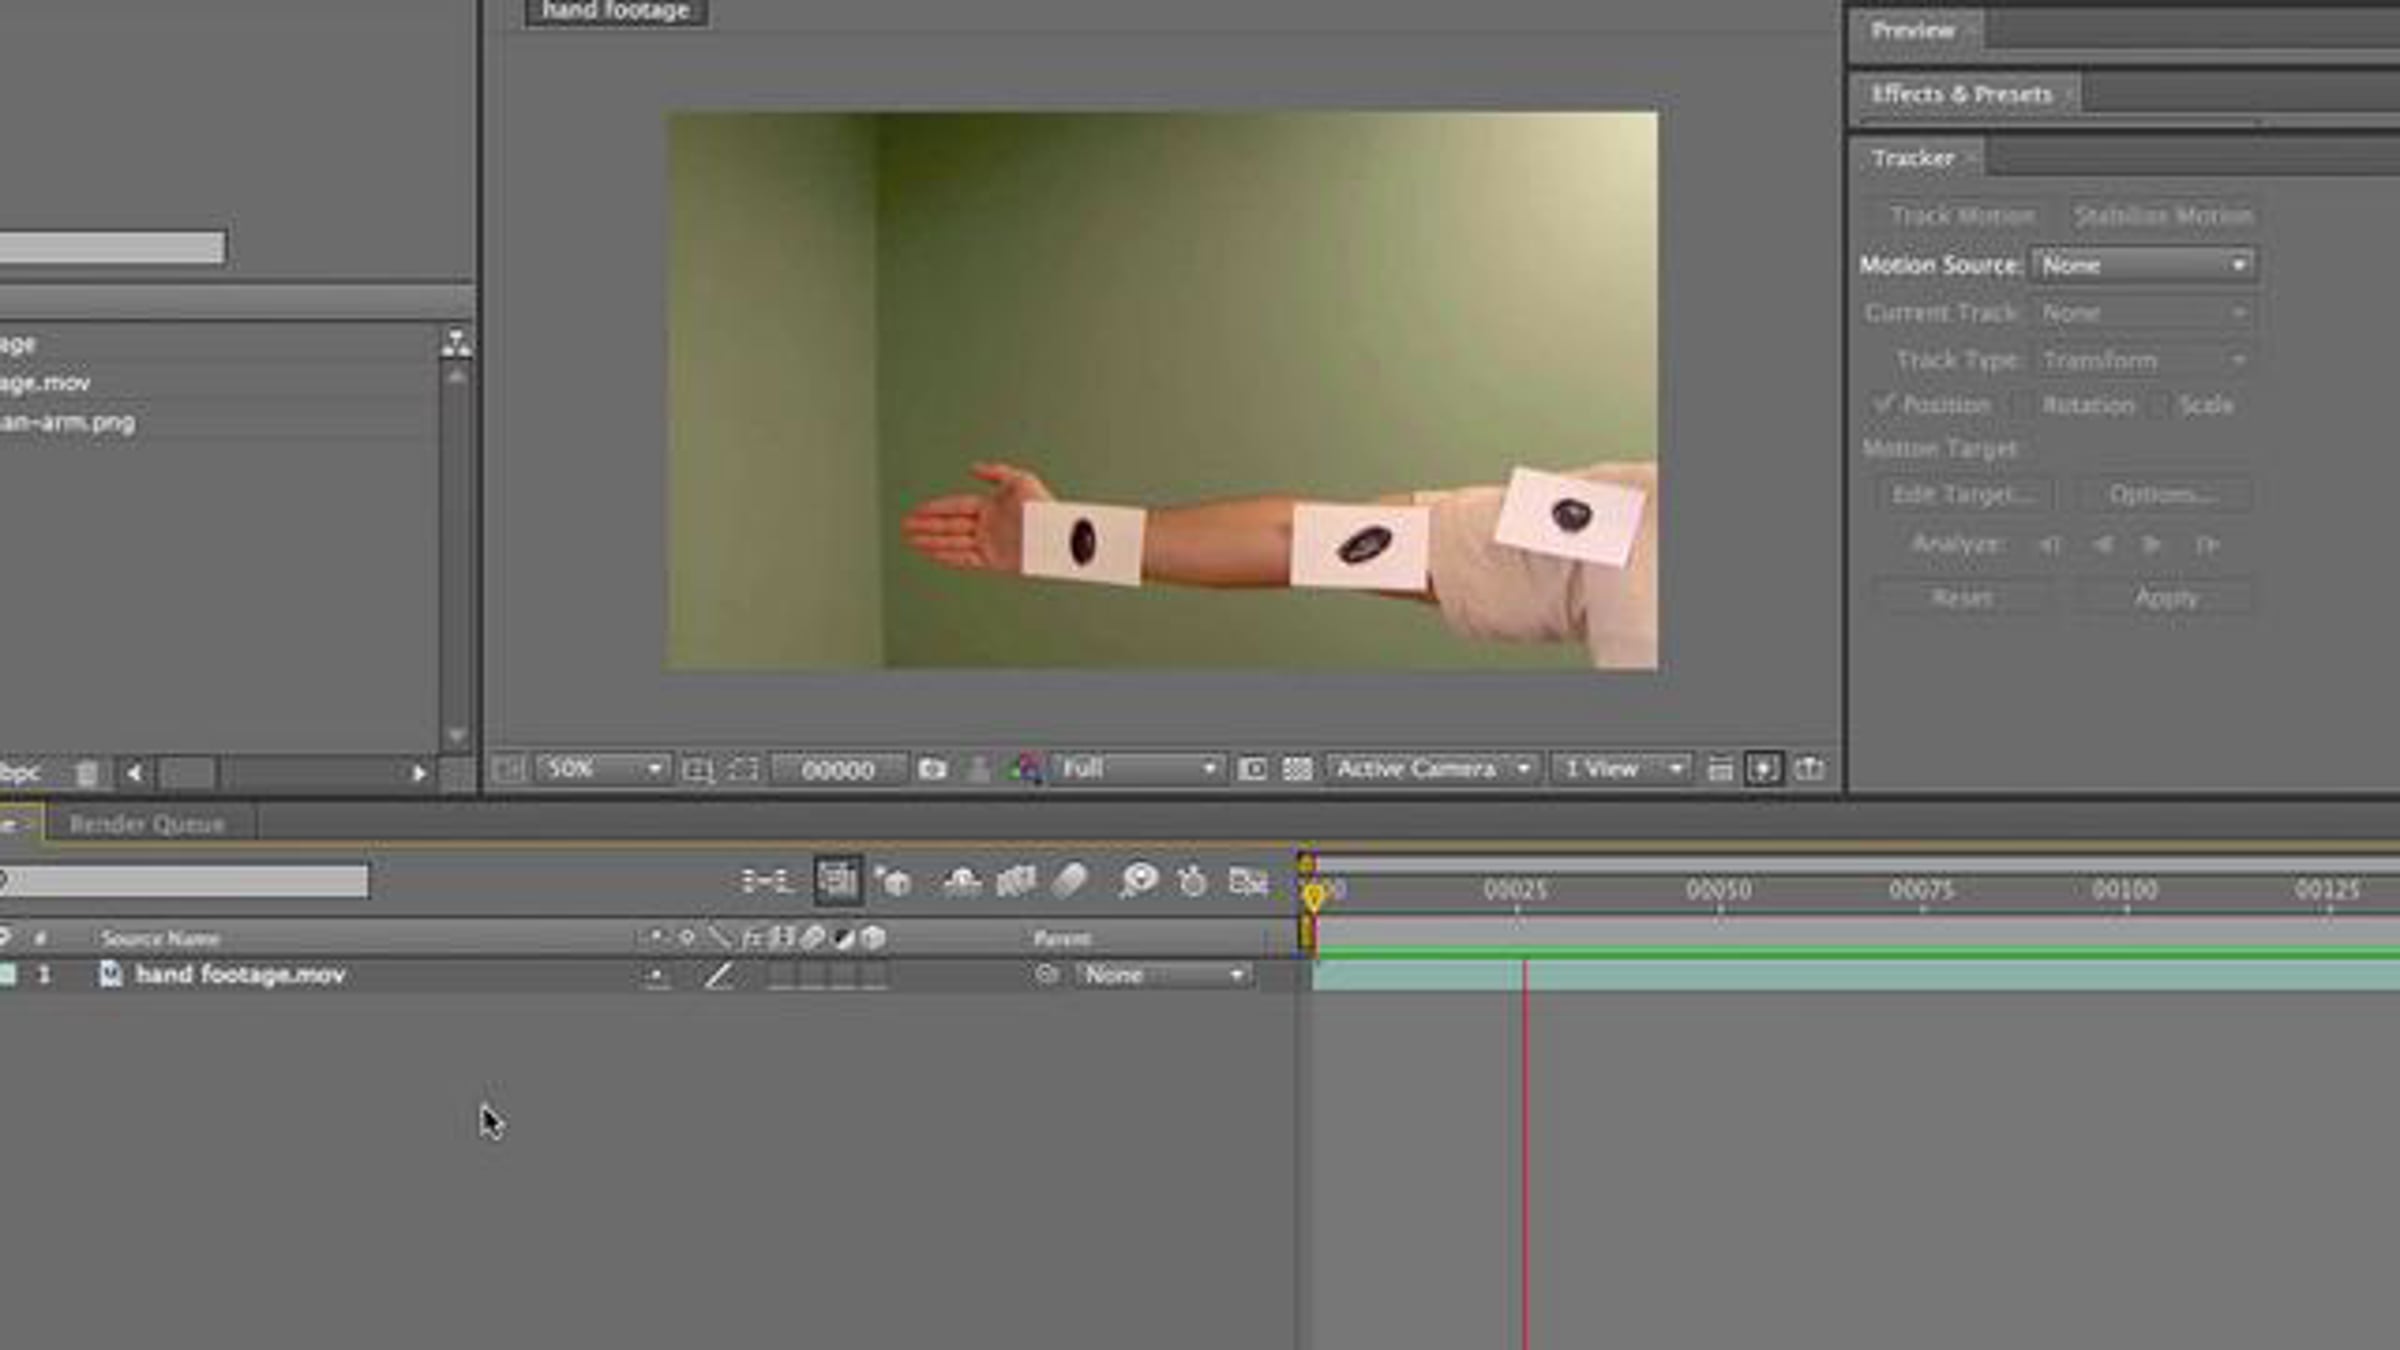Click the Apply button in Tracker

2165,598
